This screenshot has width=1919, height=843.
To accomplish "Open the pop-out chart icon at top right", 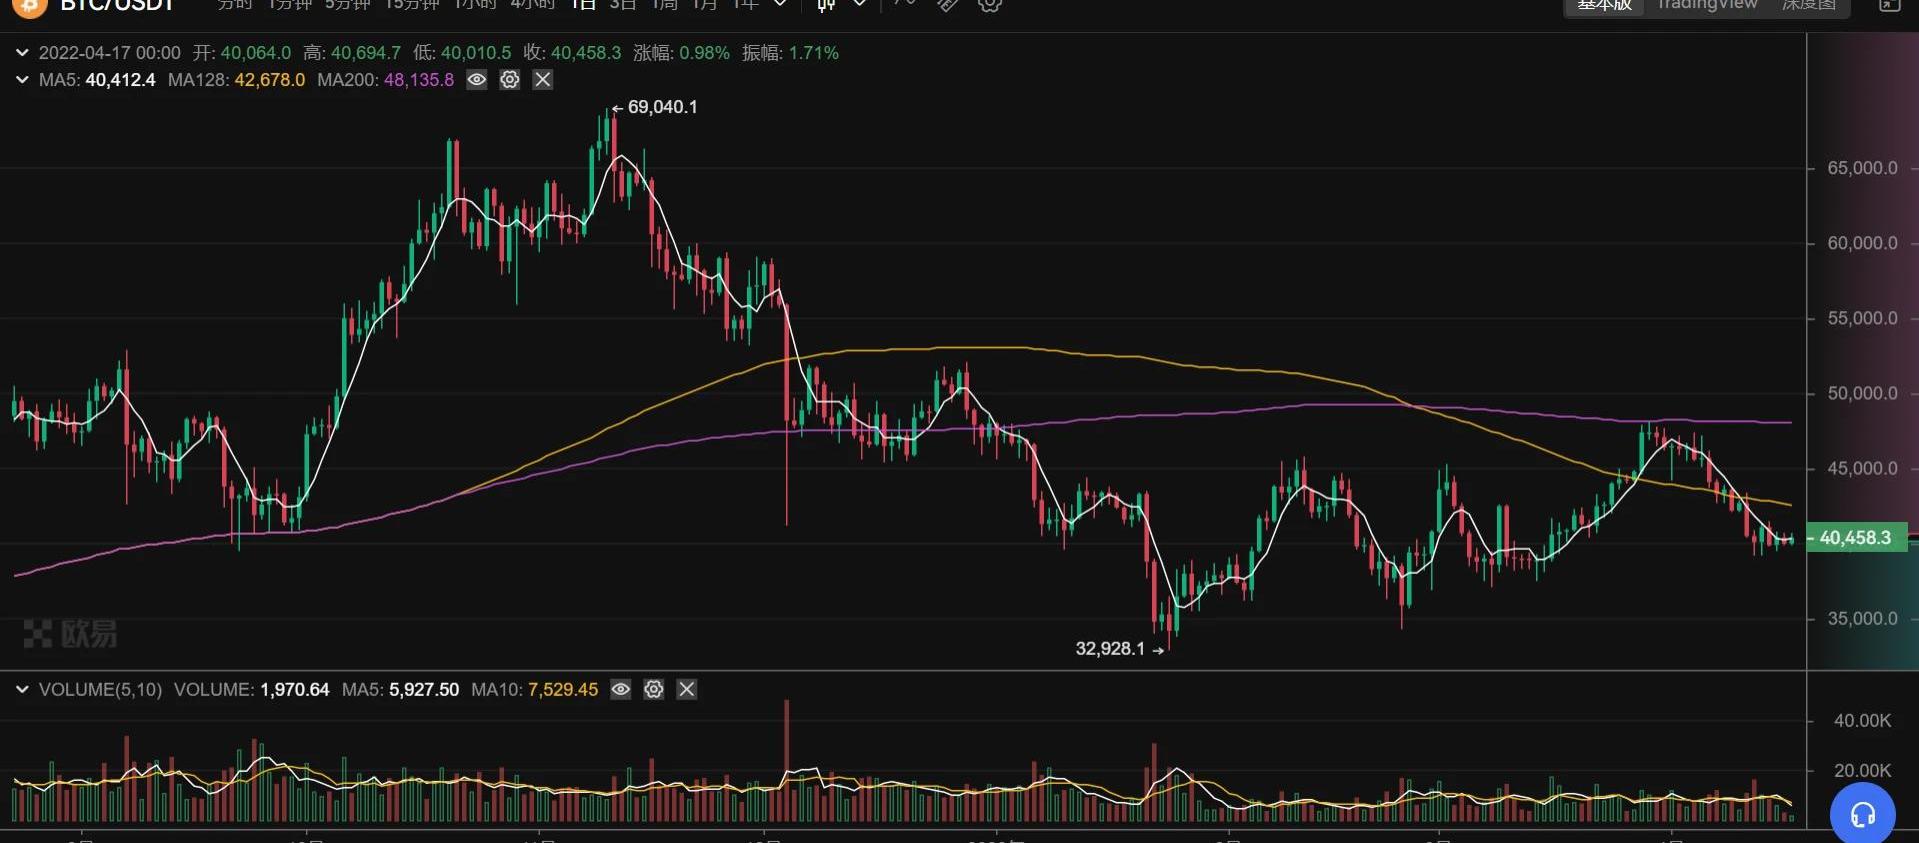I will tap(1889, 5).
